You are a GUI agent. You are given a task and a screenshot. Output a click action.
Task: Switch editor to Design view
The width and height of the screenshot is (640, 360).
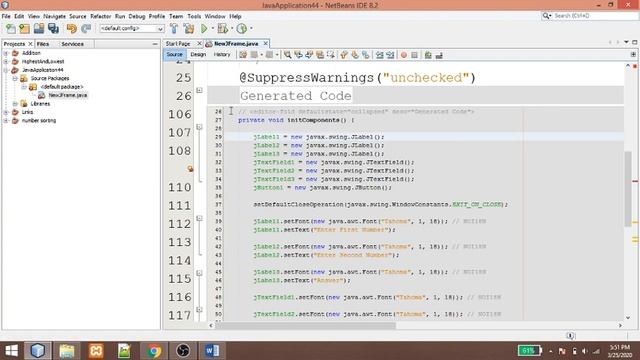point(198,54)
